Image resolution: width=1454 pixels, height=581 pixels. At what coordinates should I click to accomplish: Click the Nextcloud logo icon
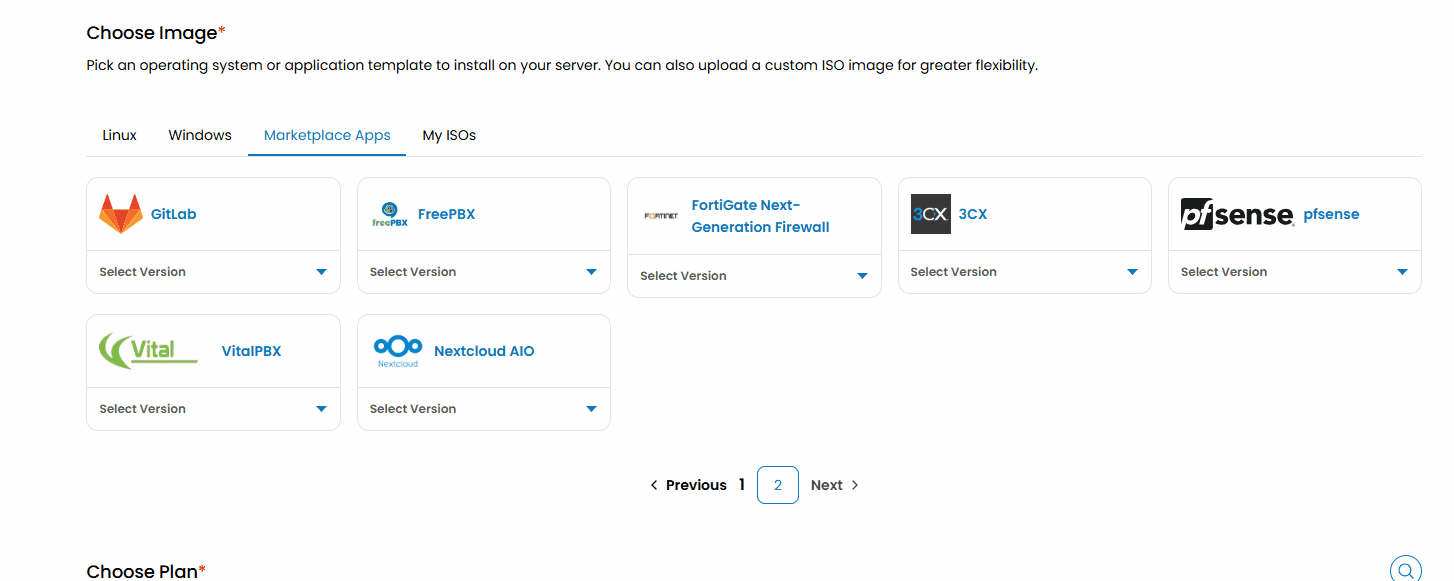coord(397,351)
